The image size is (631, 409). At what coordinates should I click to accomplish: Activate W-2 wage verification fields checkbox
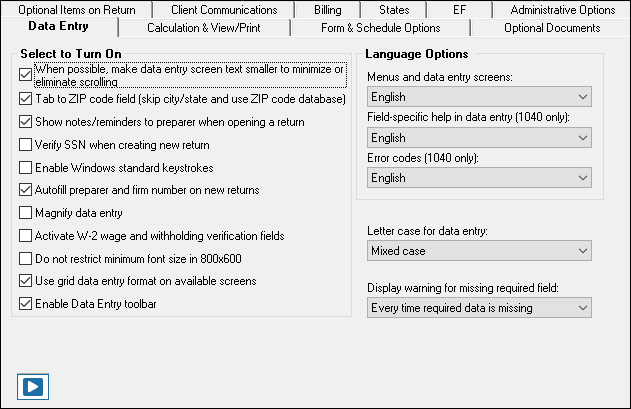click(26, 236)
